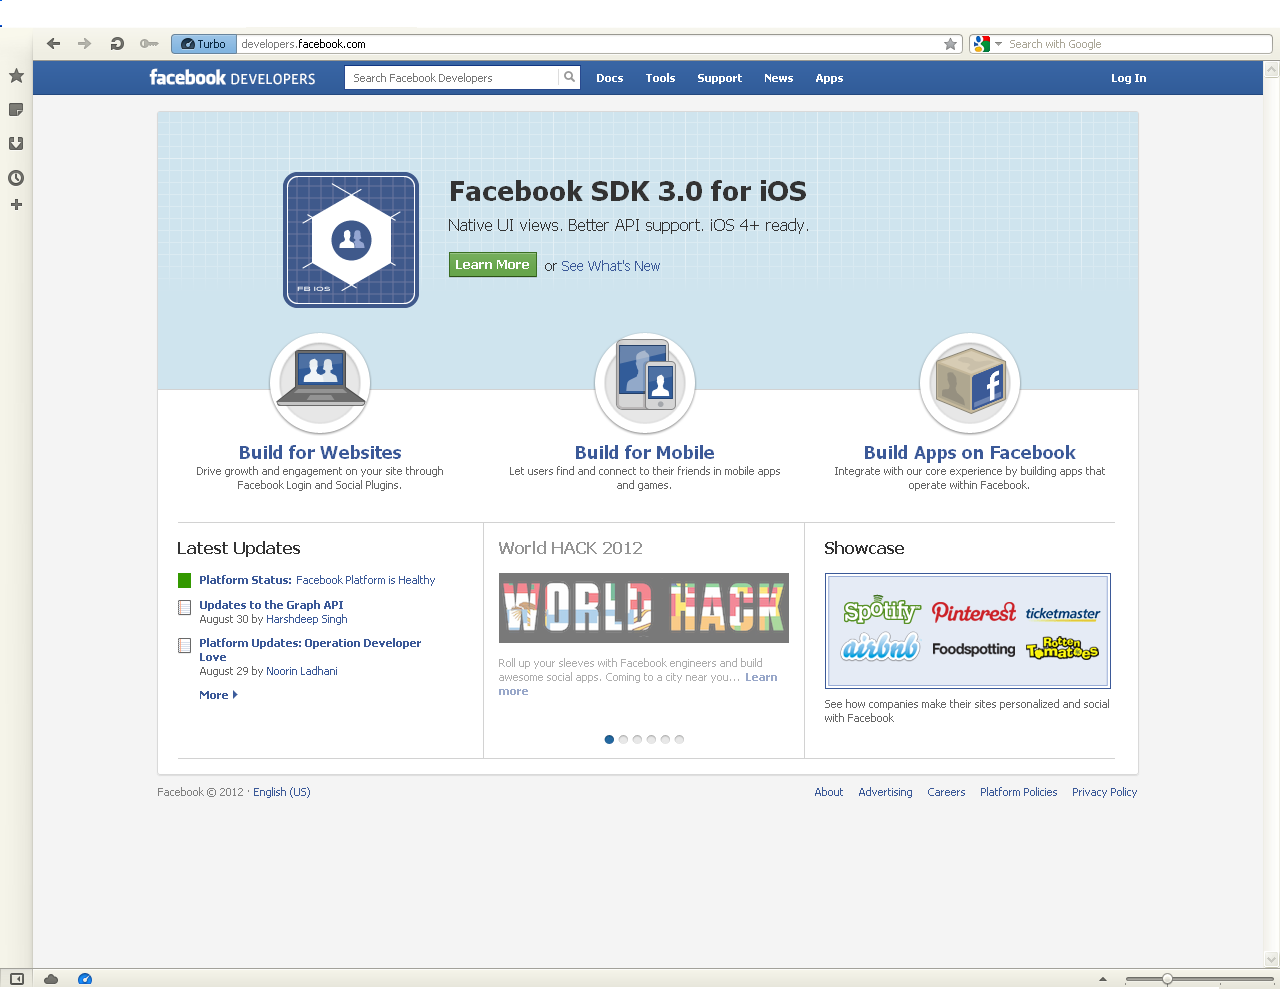The width and height of the screenshot is (1280, 989).
Task: Open the Apps menu
Action: coord(829,78)
